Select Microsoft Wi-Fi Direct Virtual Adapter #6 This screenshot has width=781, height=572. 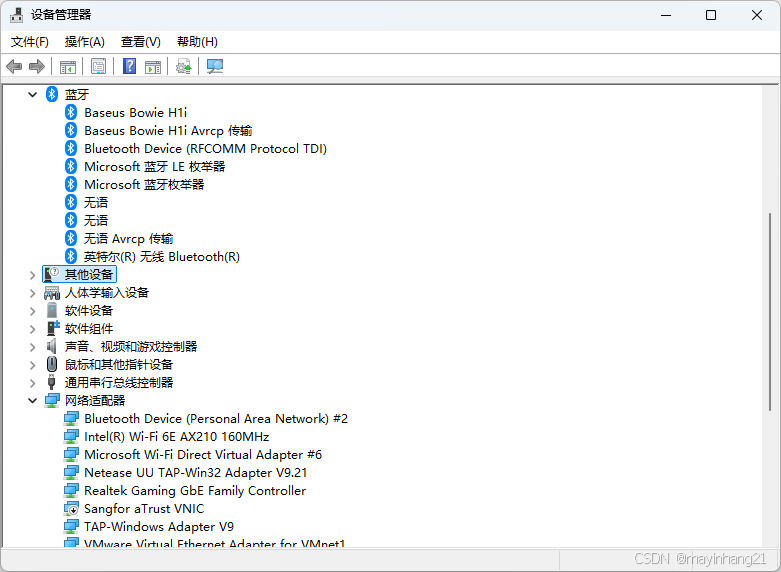click(203, 454)
